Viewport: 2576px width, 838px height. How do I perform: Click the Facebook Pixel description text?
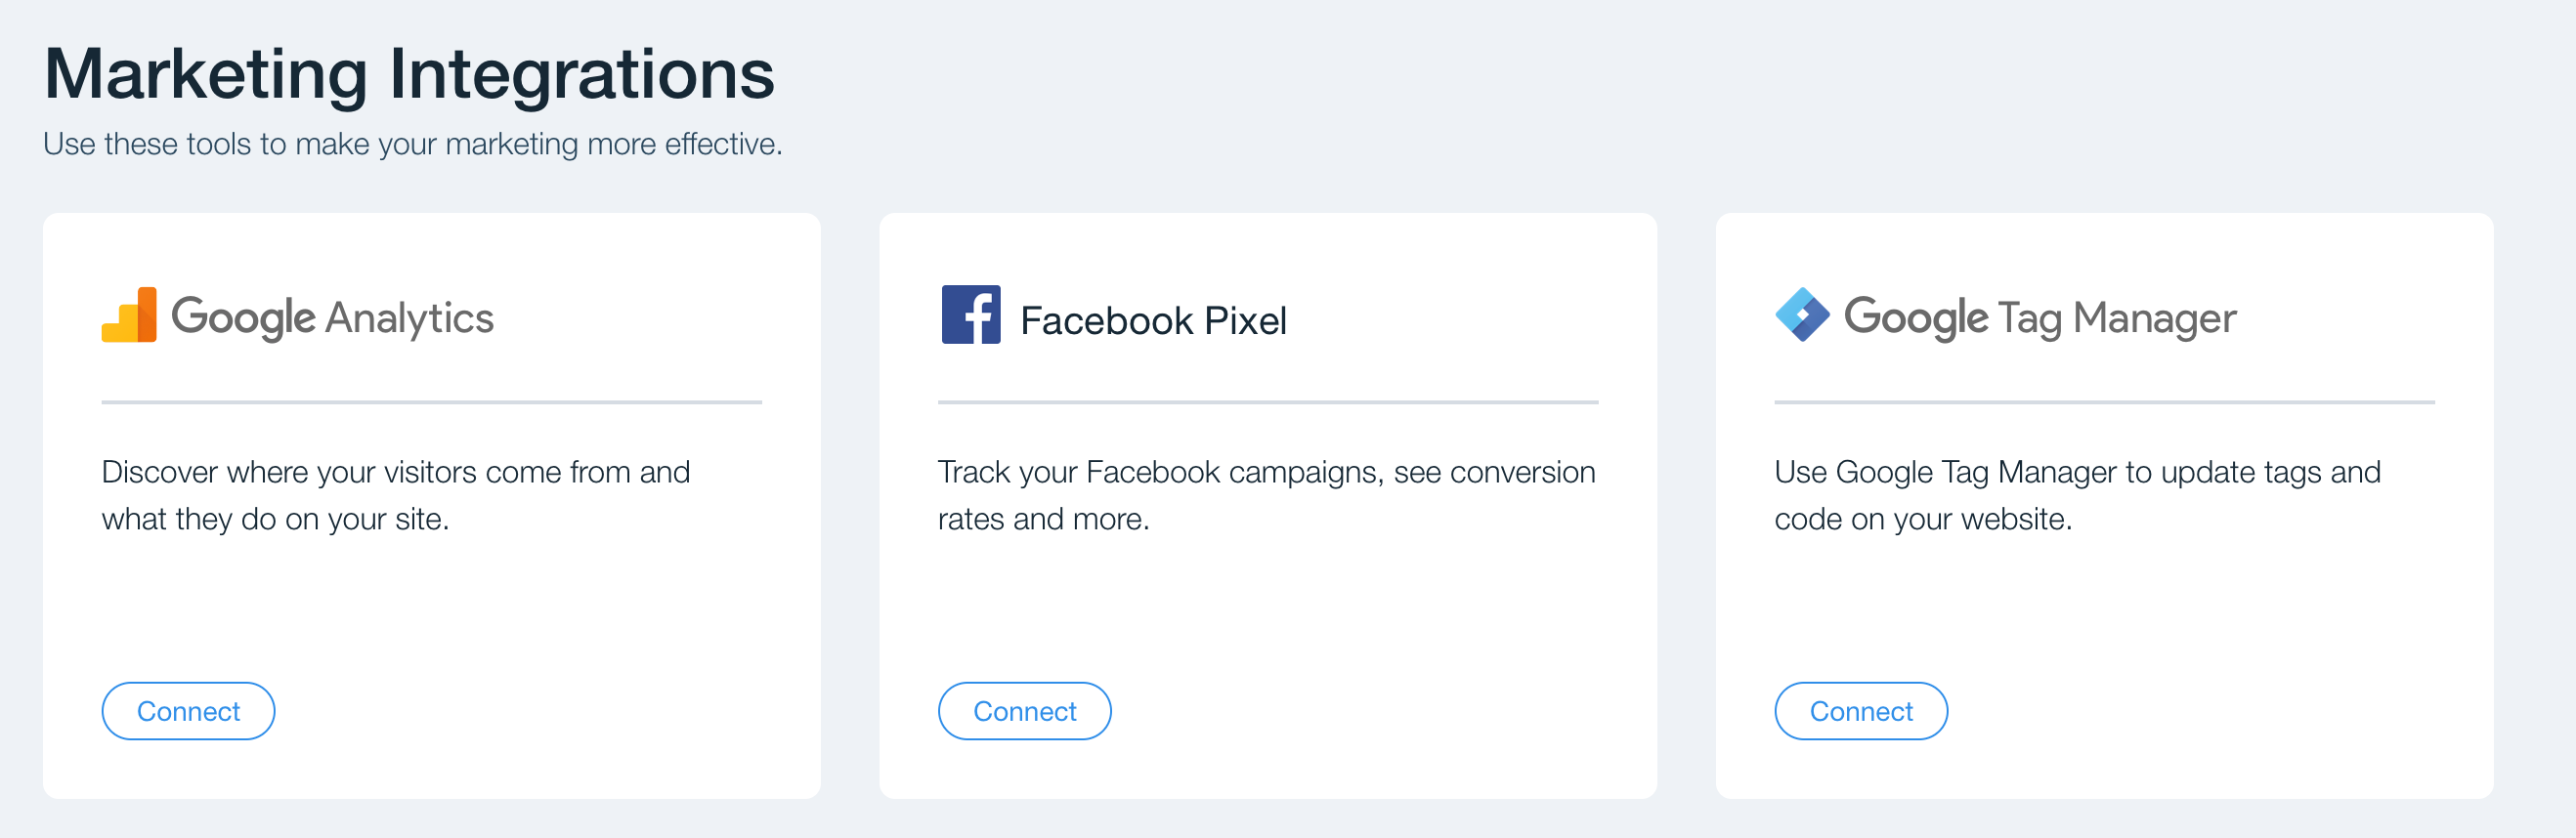click(x=1267, y=495)
